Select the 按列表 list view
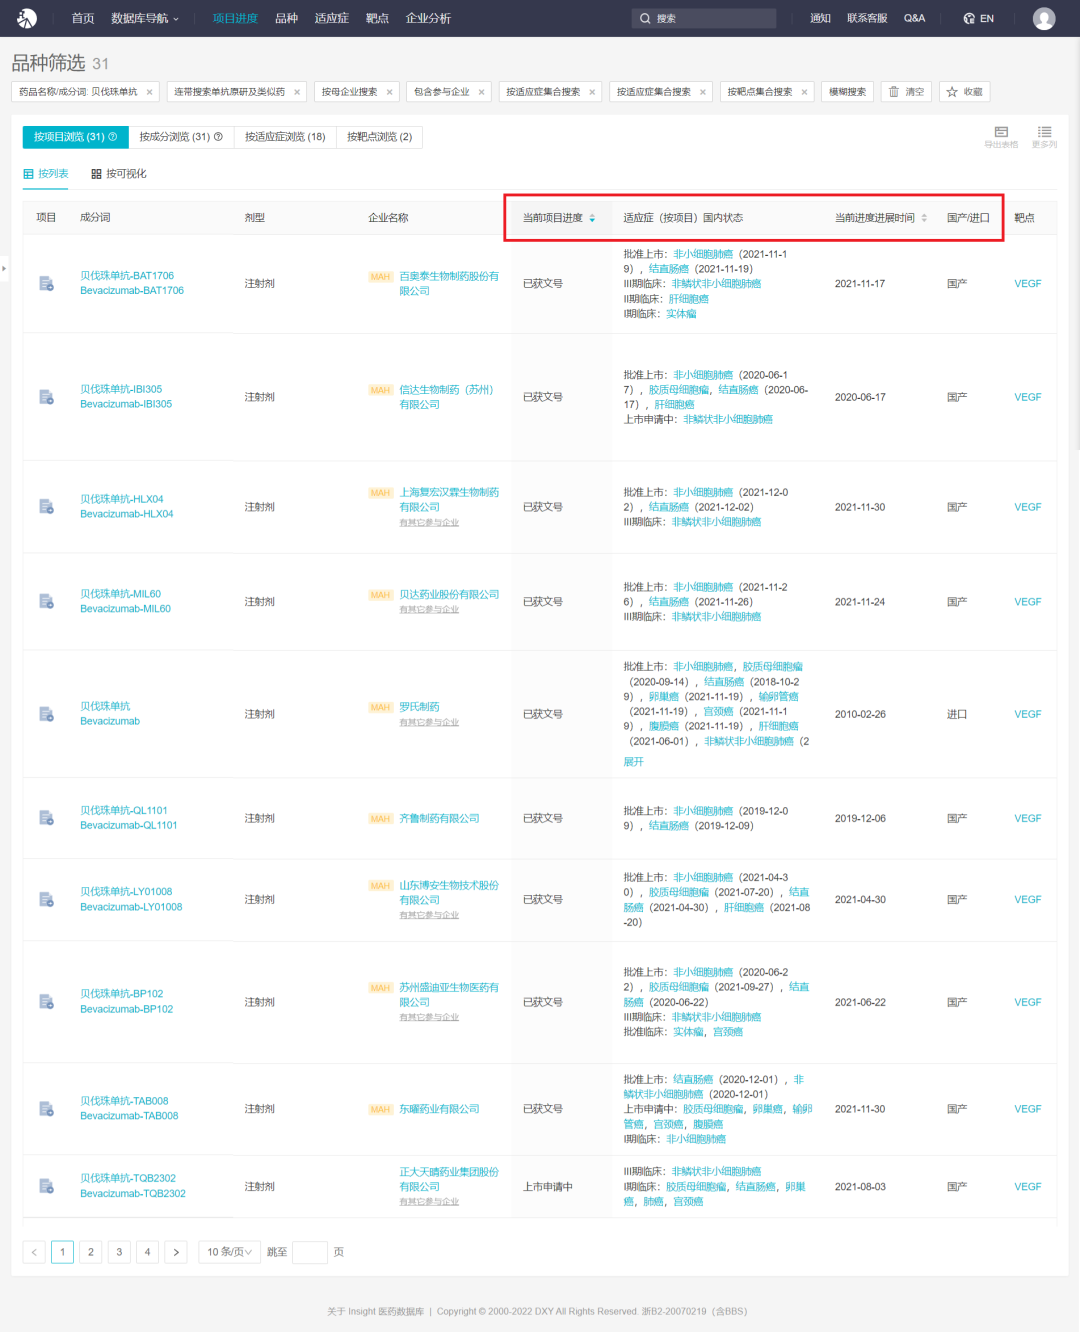 click(46, 174)
